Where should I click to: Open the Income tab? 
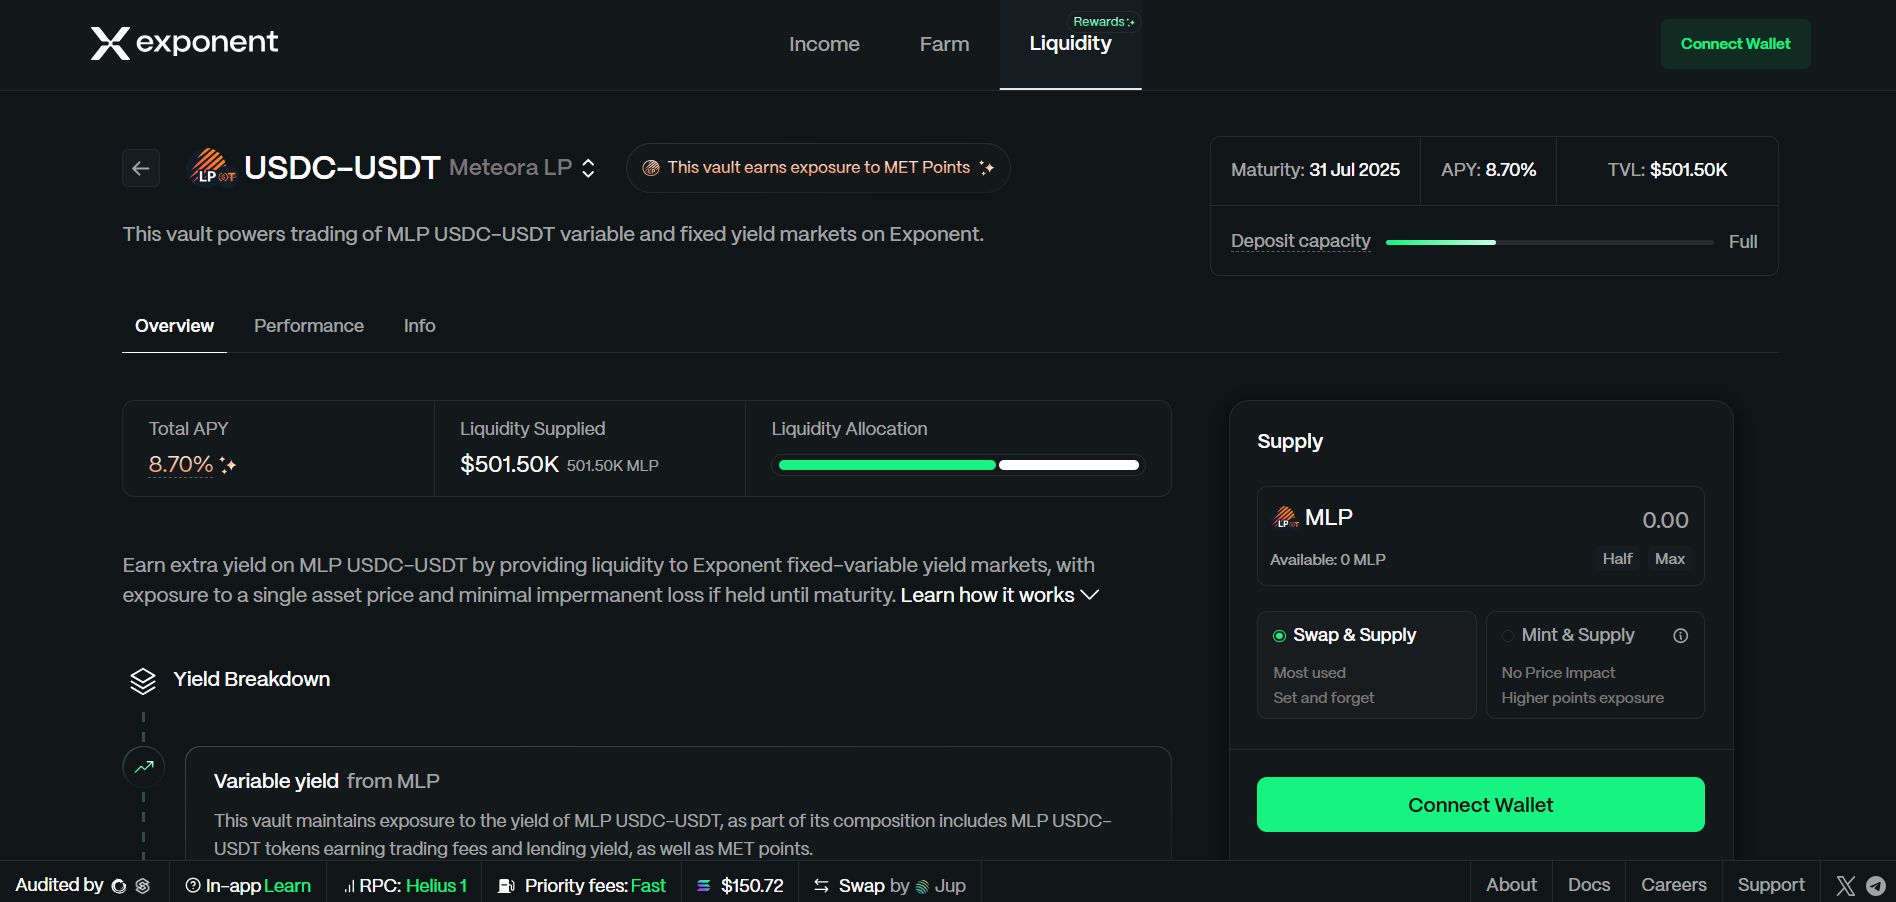[824, 44]
